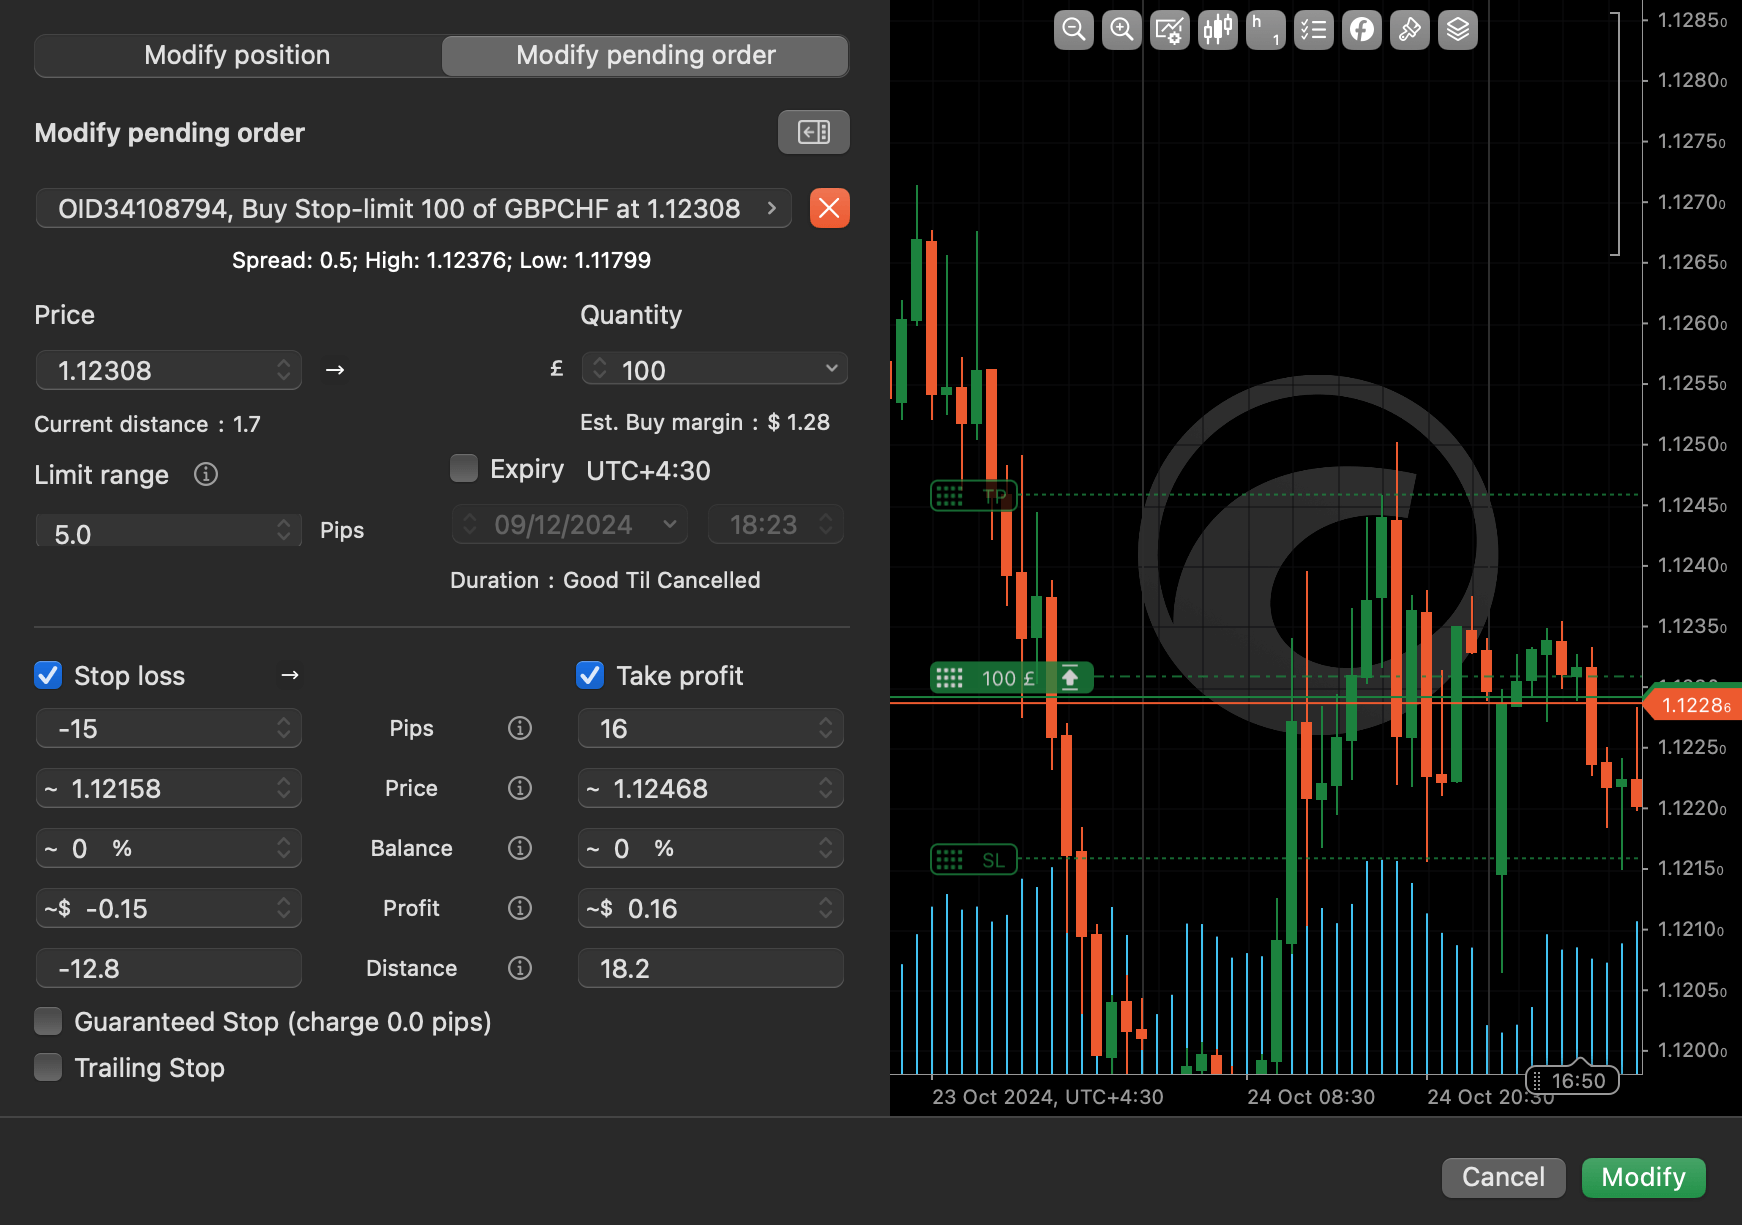Open the checklist viewing options icon
The height and width of the screenshot is (1225, 1742).
point(1313,30)
